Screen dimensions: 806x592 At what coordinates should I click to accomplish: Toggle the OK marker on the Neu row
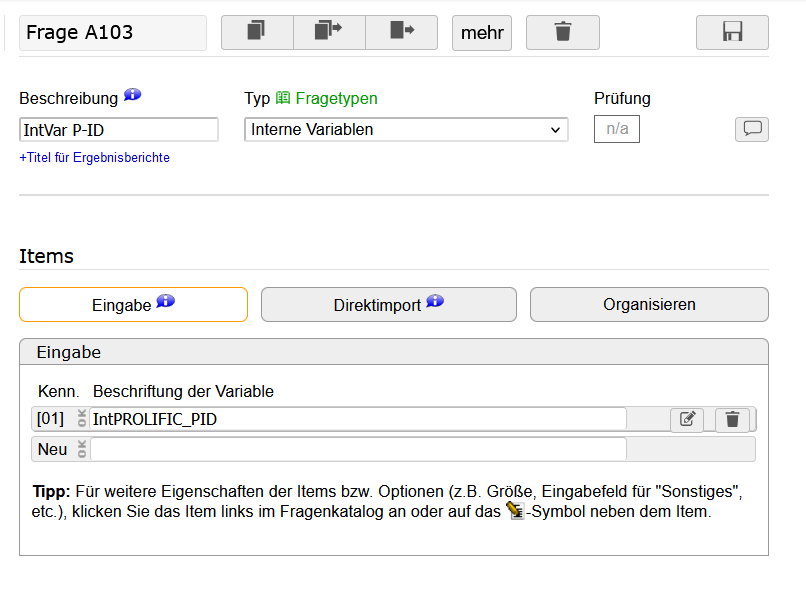pos(82,449)
